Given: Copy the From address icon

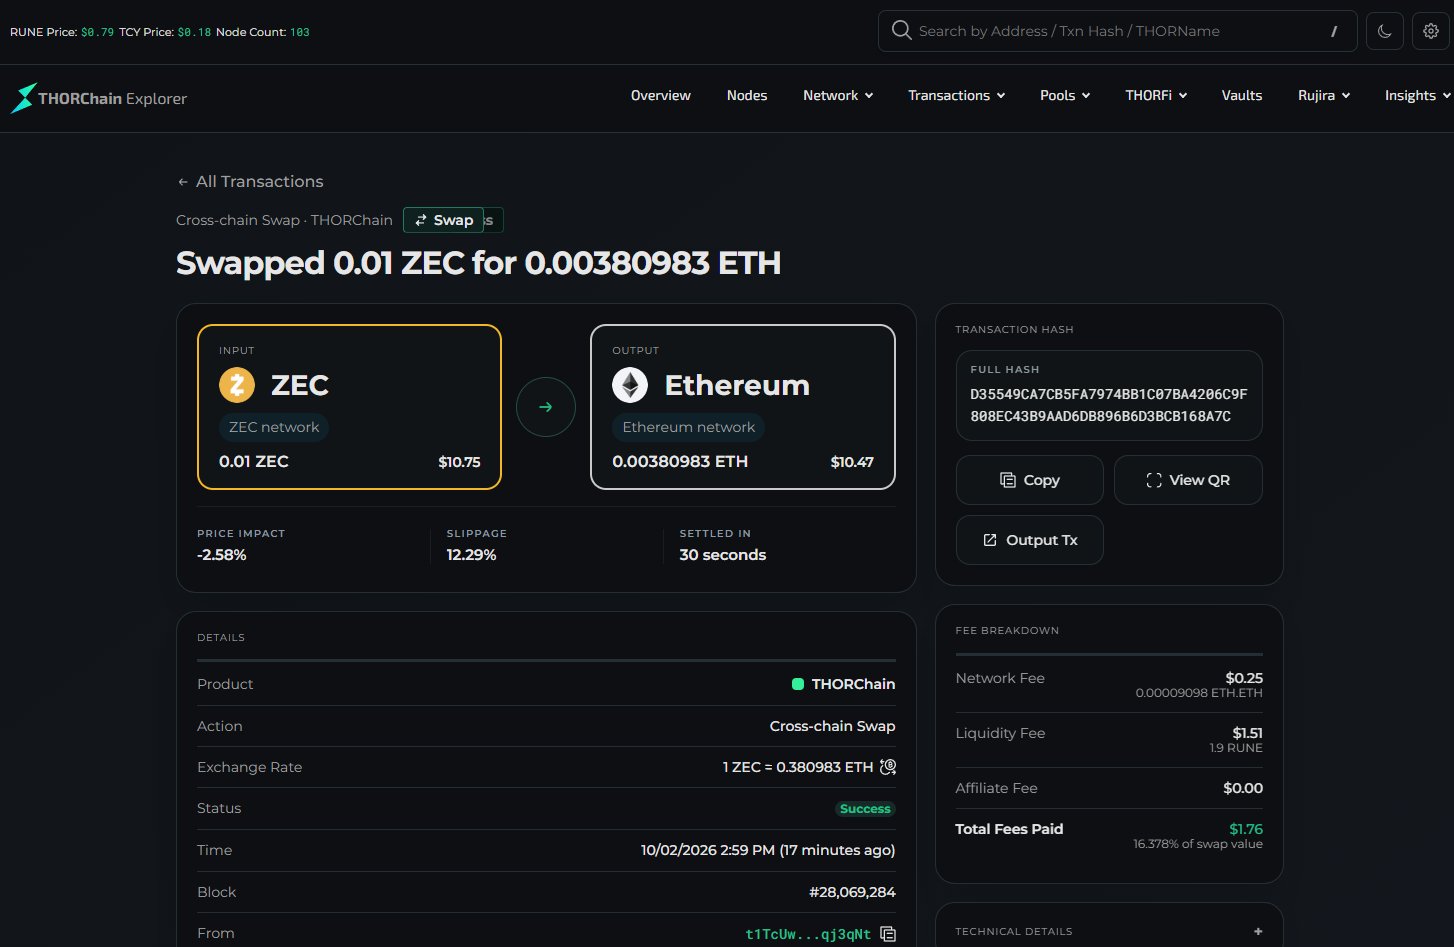Looking at the screenshot, I should 888,934.
